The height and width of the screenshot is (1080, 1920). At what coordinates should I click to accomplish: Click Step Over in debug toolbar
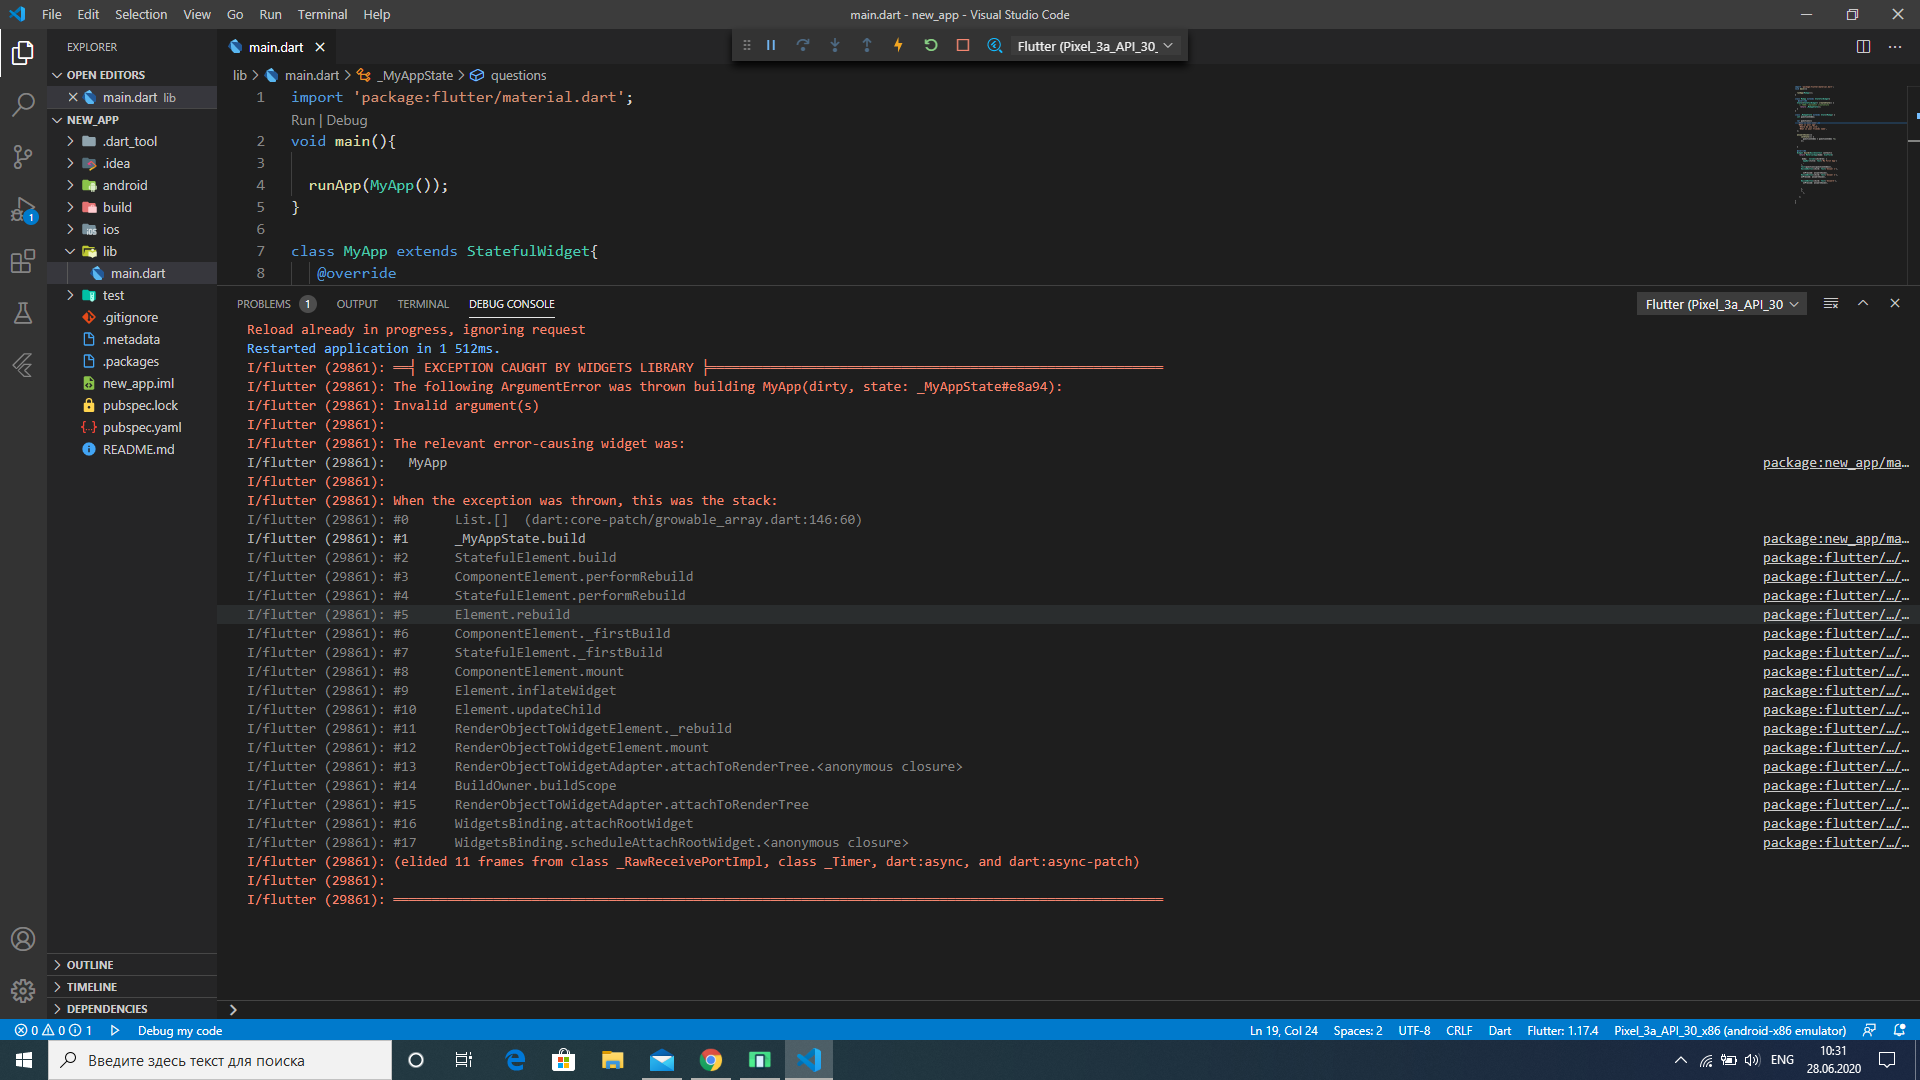(x=803, y=46)
